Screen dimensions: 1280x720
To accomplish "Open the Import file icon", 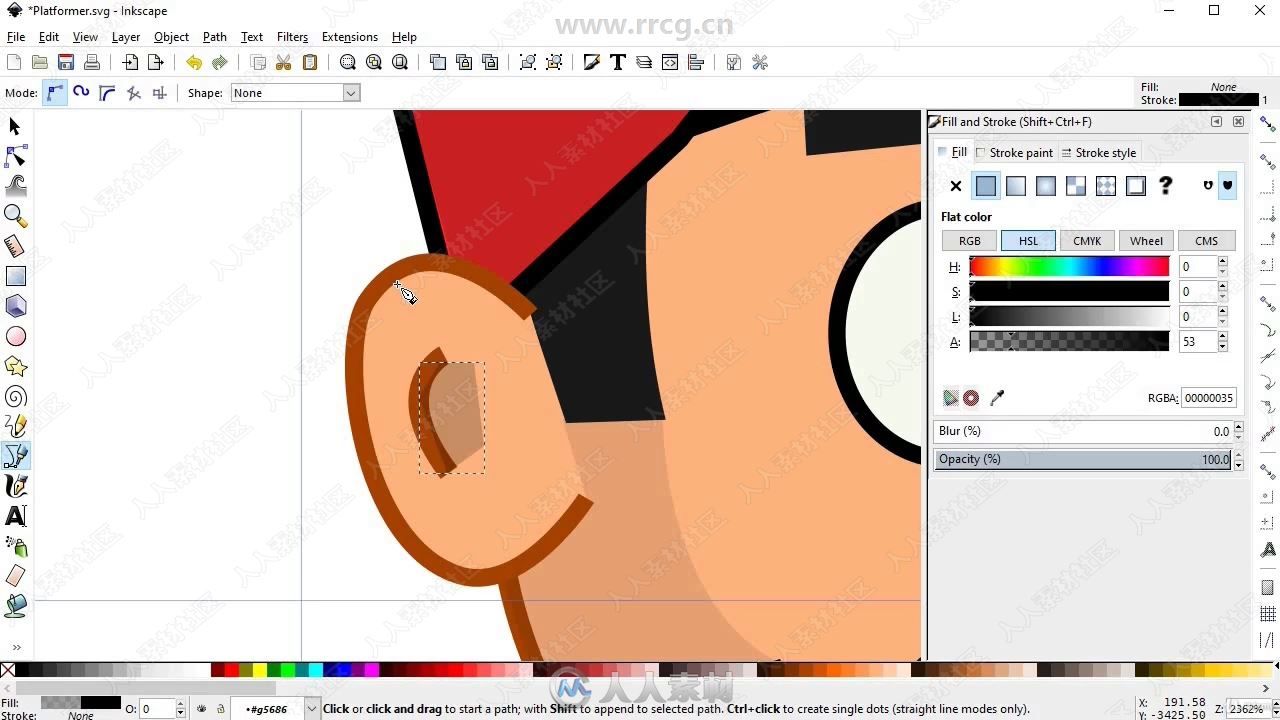I will point(130,62).
